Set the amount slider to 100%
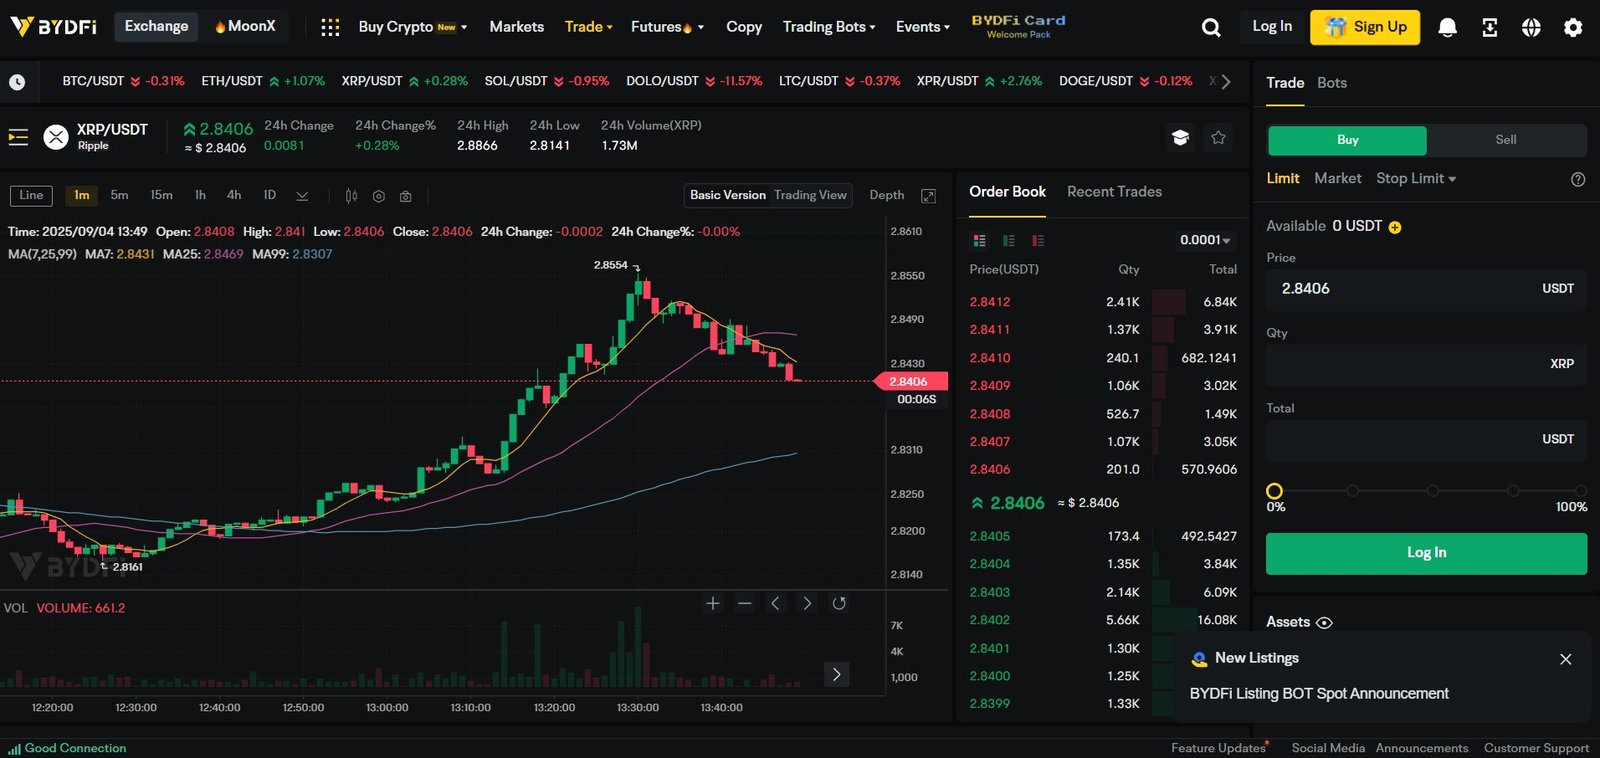The height and width of the screenshot is (758, 1600). click(x=1580, y=491)
